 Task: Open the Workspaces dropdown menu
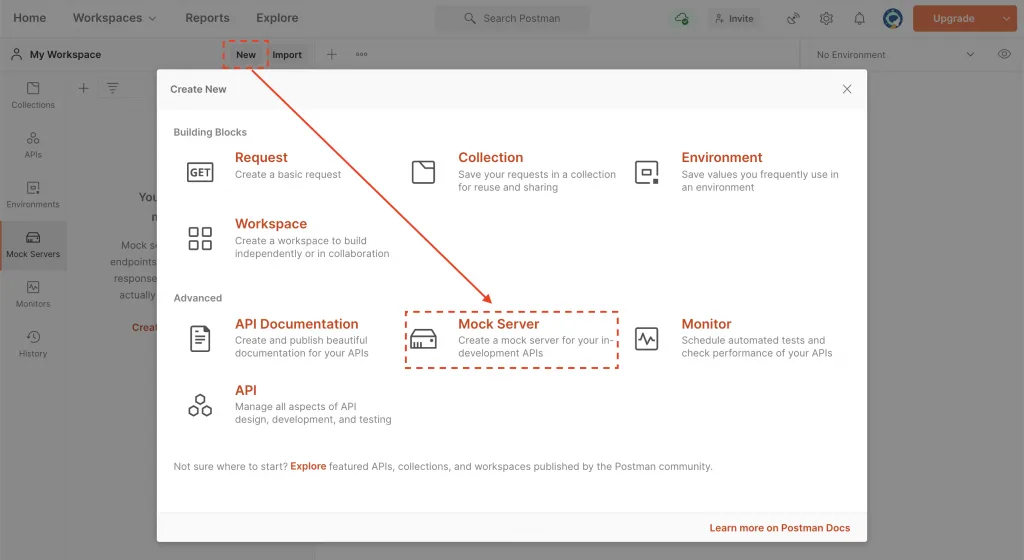tap(114, 18)
